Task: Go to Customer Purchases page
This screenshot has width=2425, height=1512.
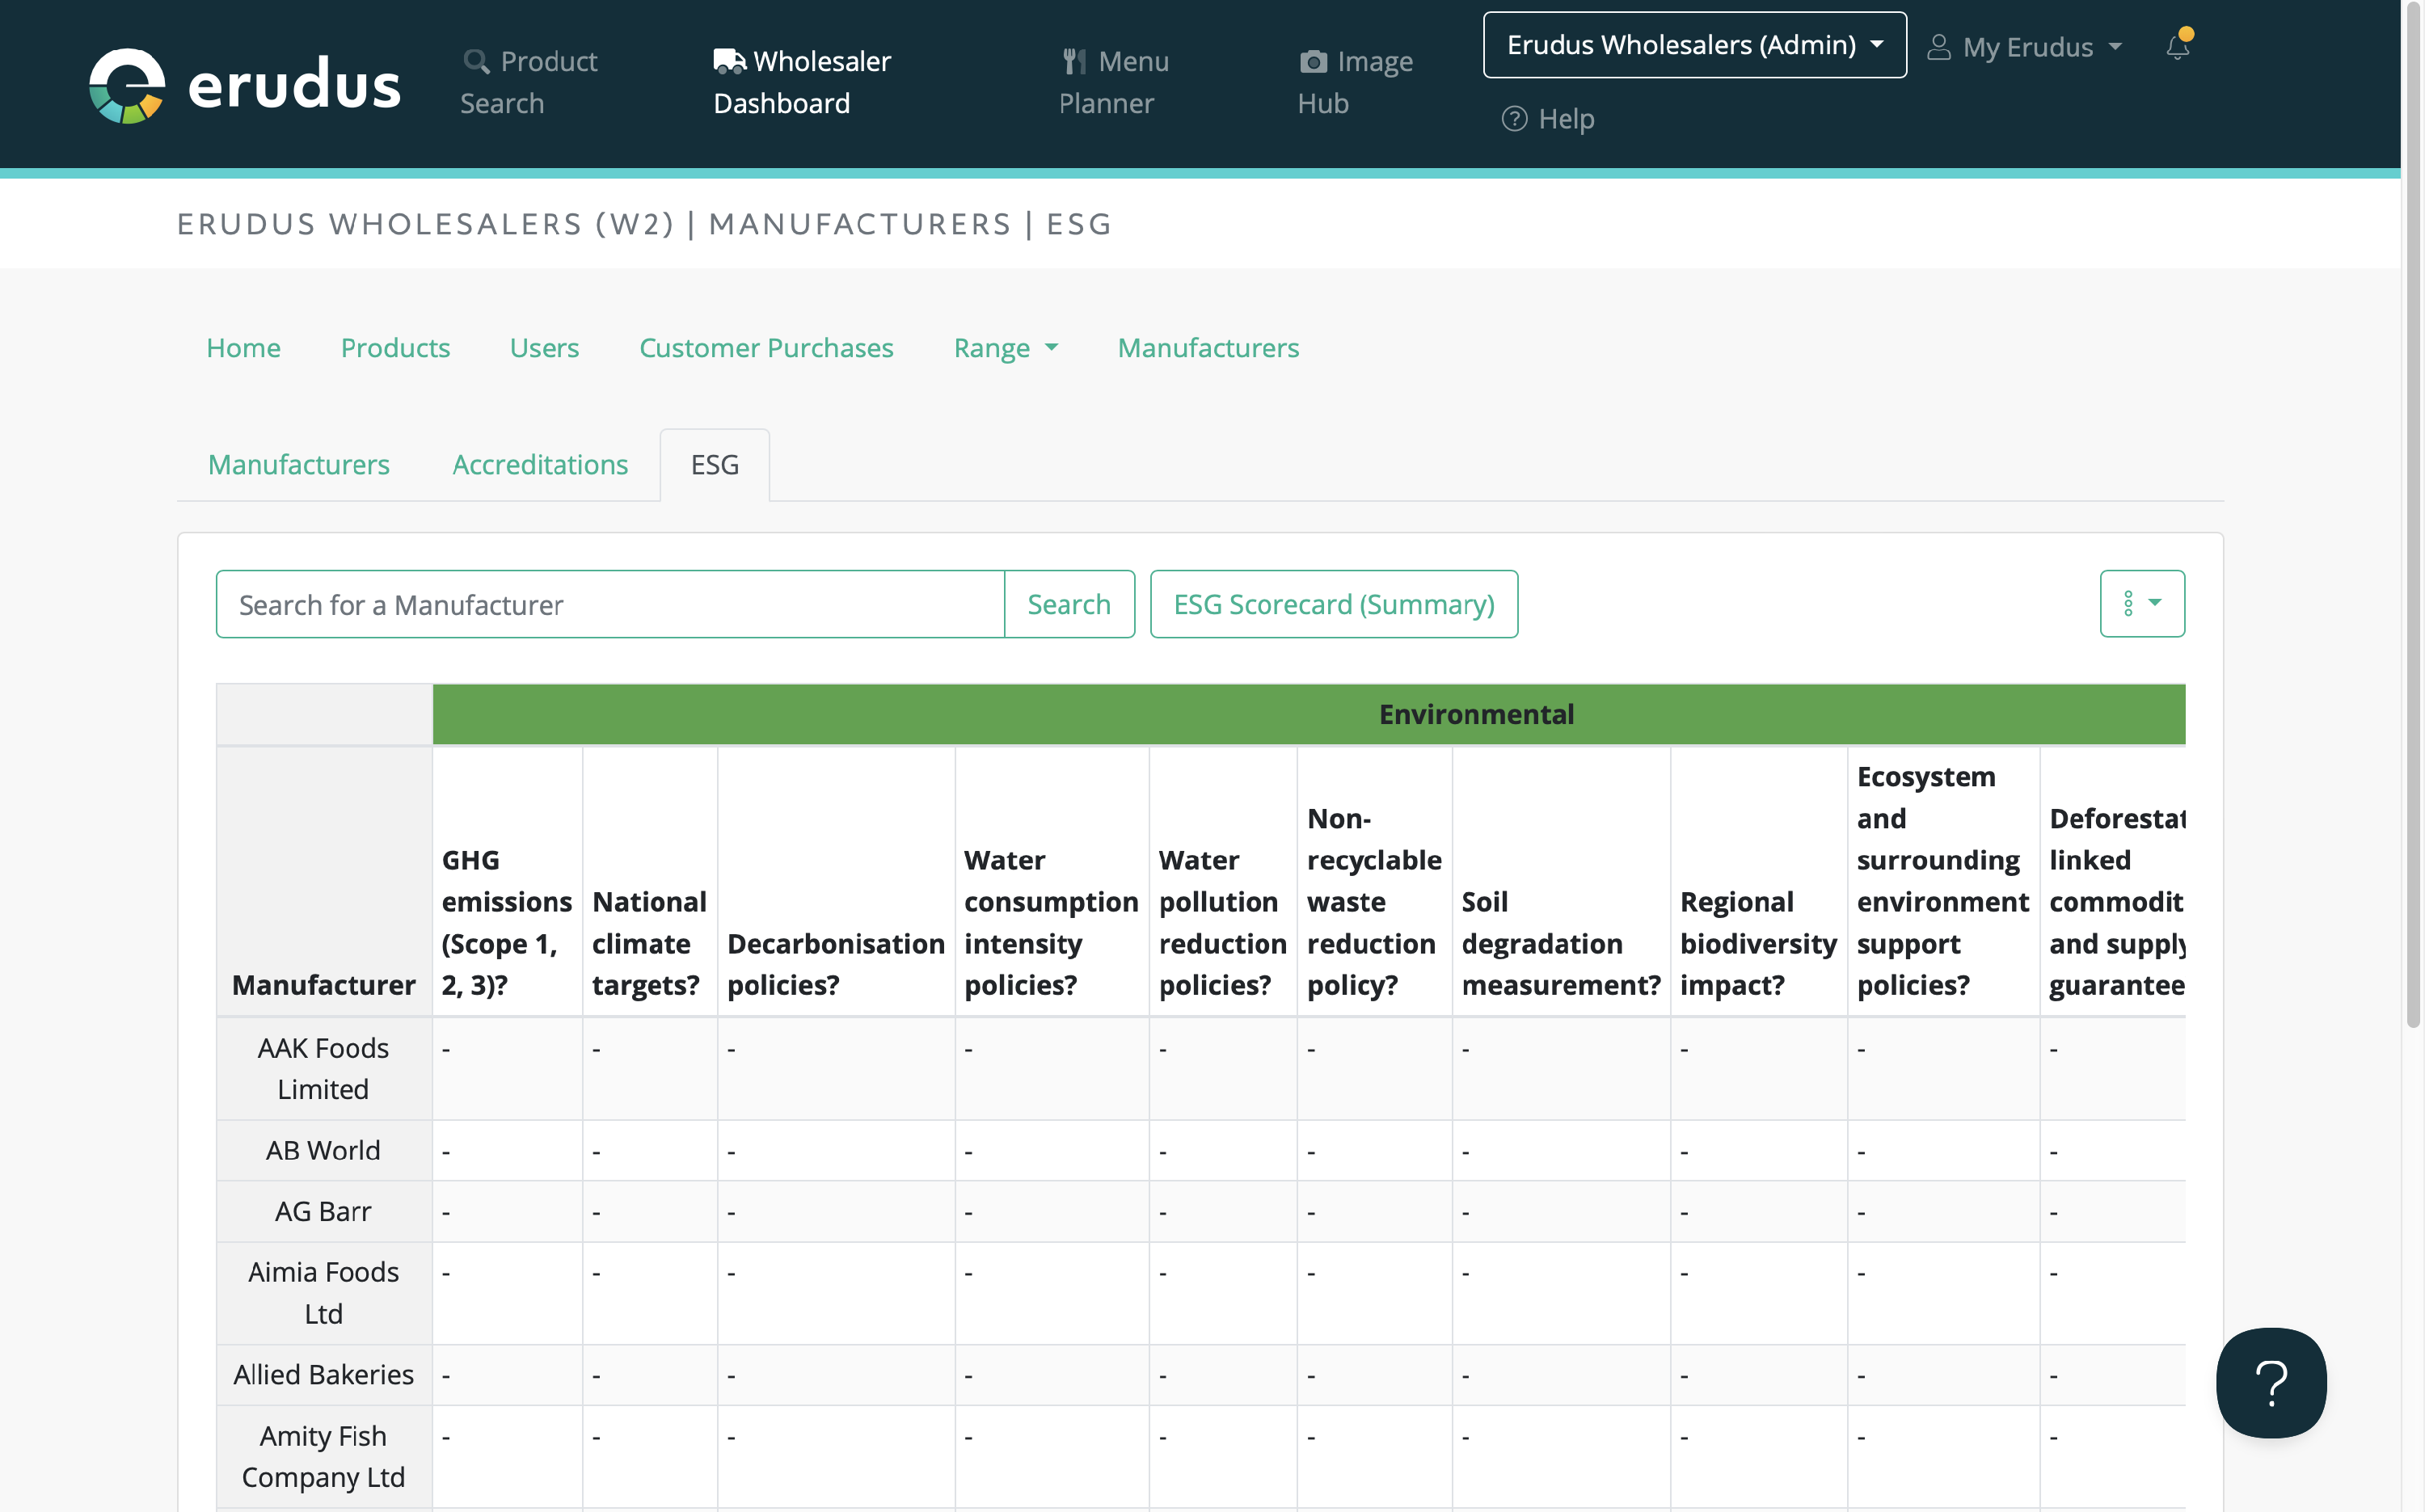Action: click(x=766, y=348)
